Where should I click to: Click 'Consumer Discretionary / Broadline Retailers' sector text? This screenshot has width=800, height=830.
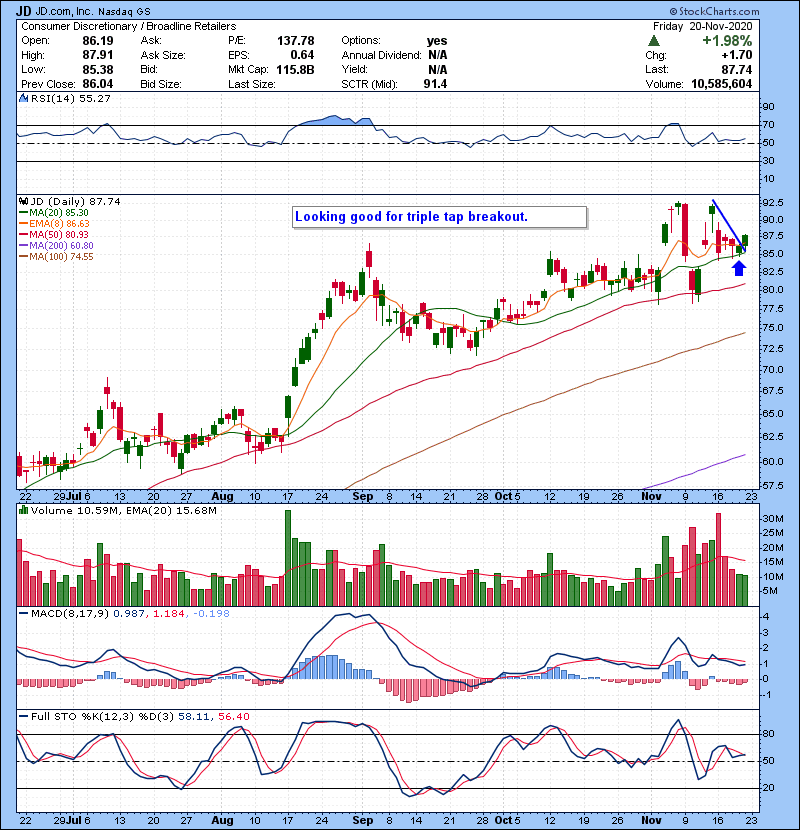pyautogui.click(x=129, y=26)
